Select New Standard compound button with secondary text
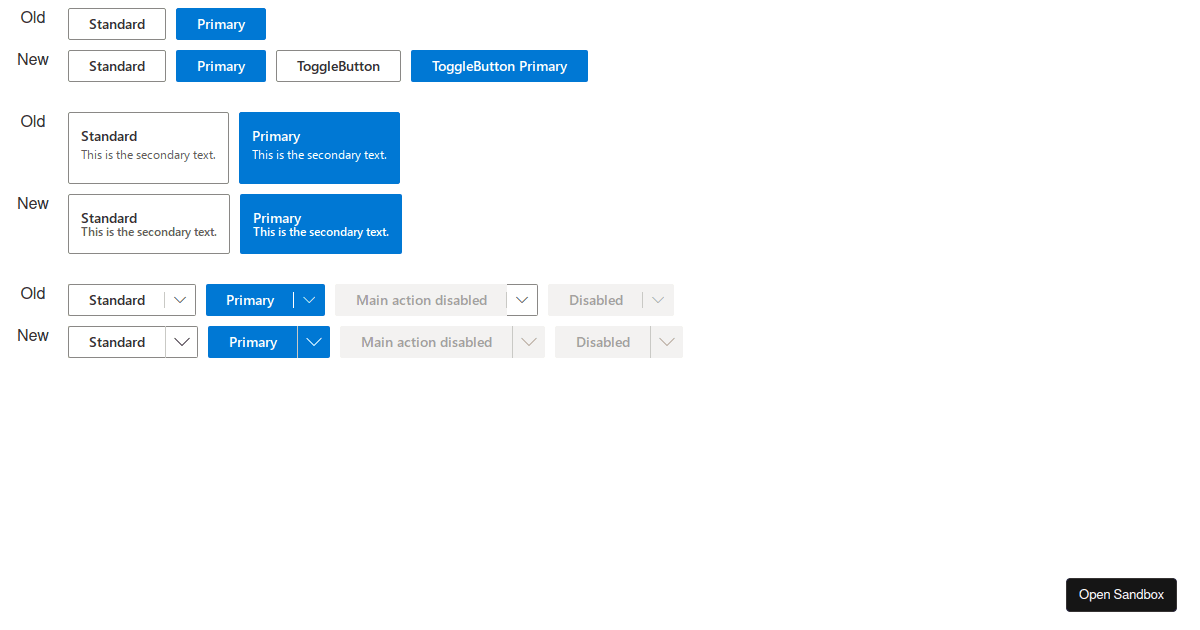The height and width of the screenshot is (630, 1200). [x=148, y=224]
